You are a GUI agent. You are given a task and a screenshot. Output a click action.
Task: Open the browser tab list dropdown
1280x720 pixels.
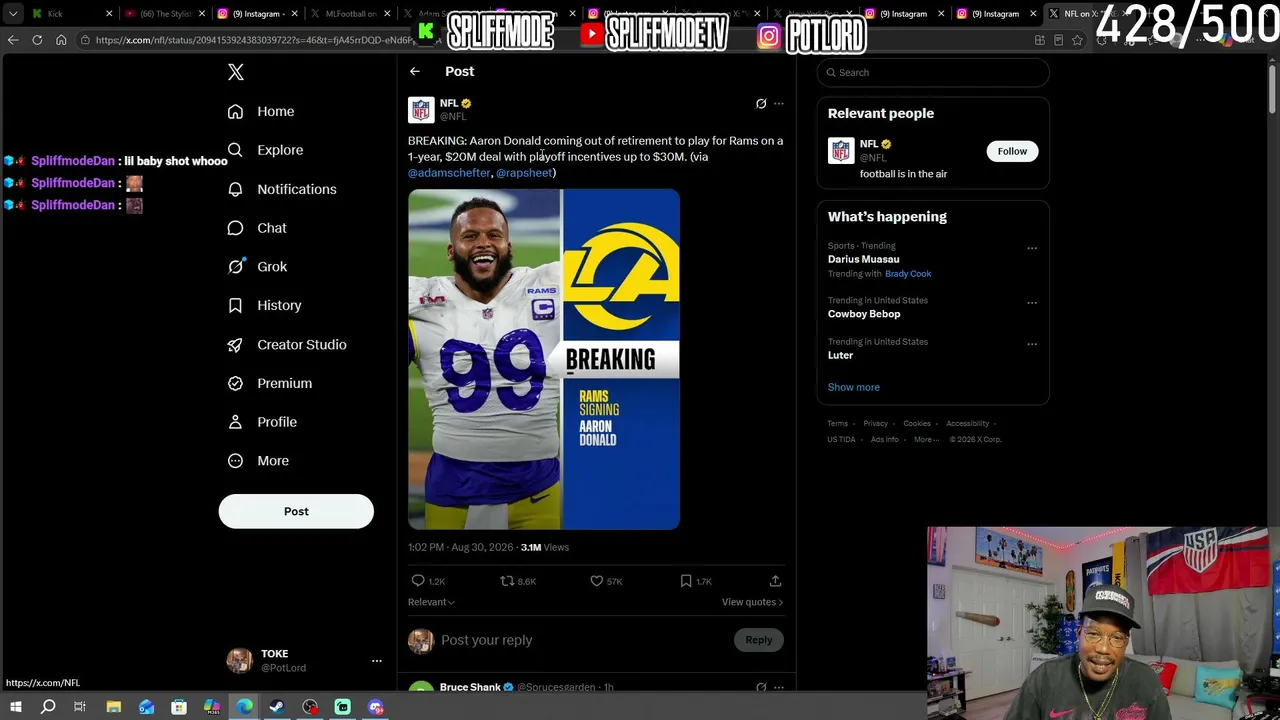(x=13, y=14)
